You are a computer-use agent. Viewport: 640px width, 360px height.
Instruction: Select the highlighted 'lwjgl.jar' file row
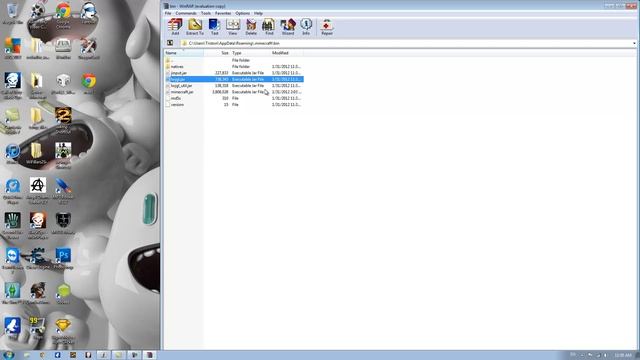[234, 79]
